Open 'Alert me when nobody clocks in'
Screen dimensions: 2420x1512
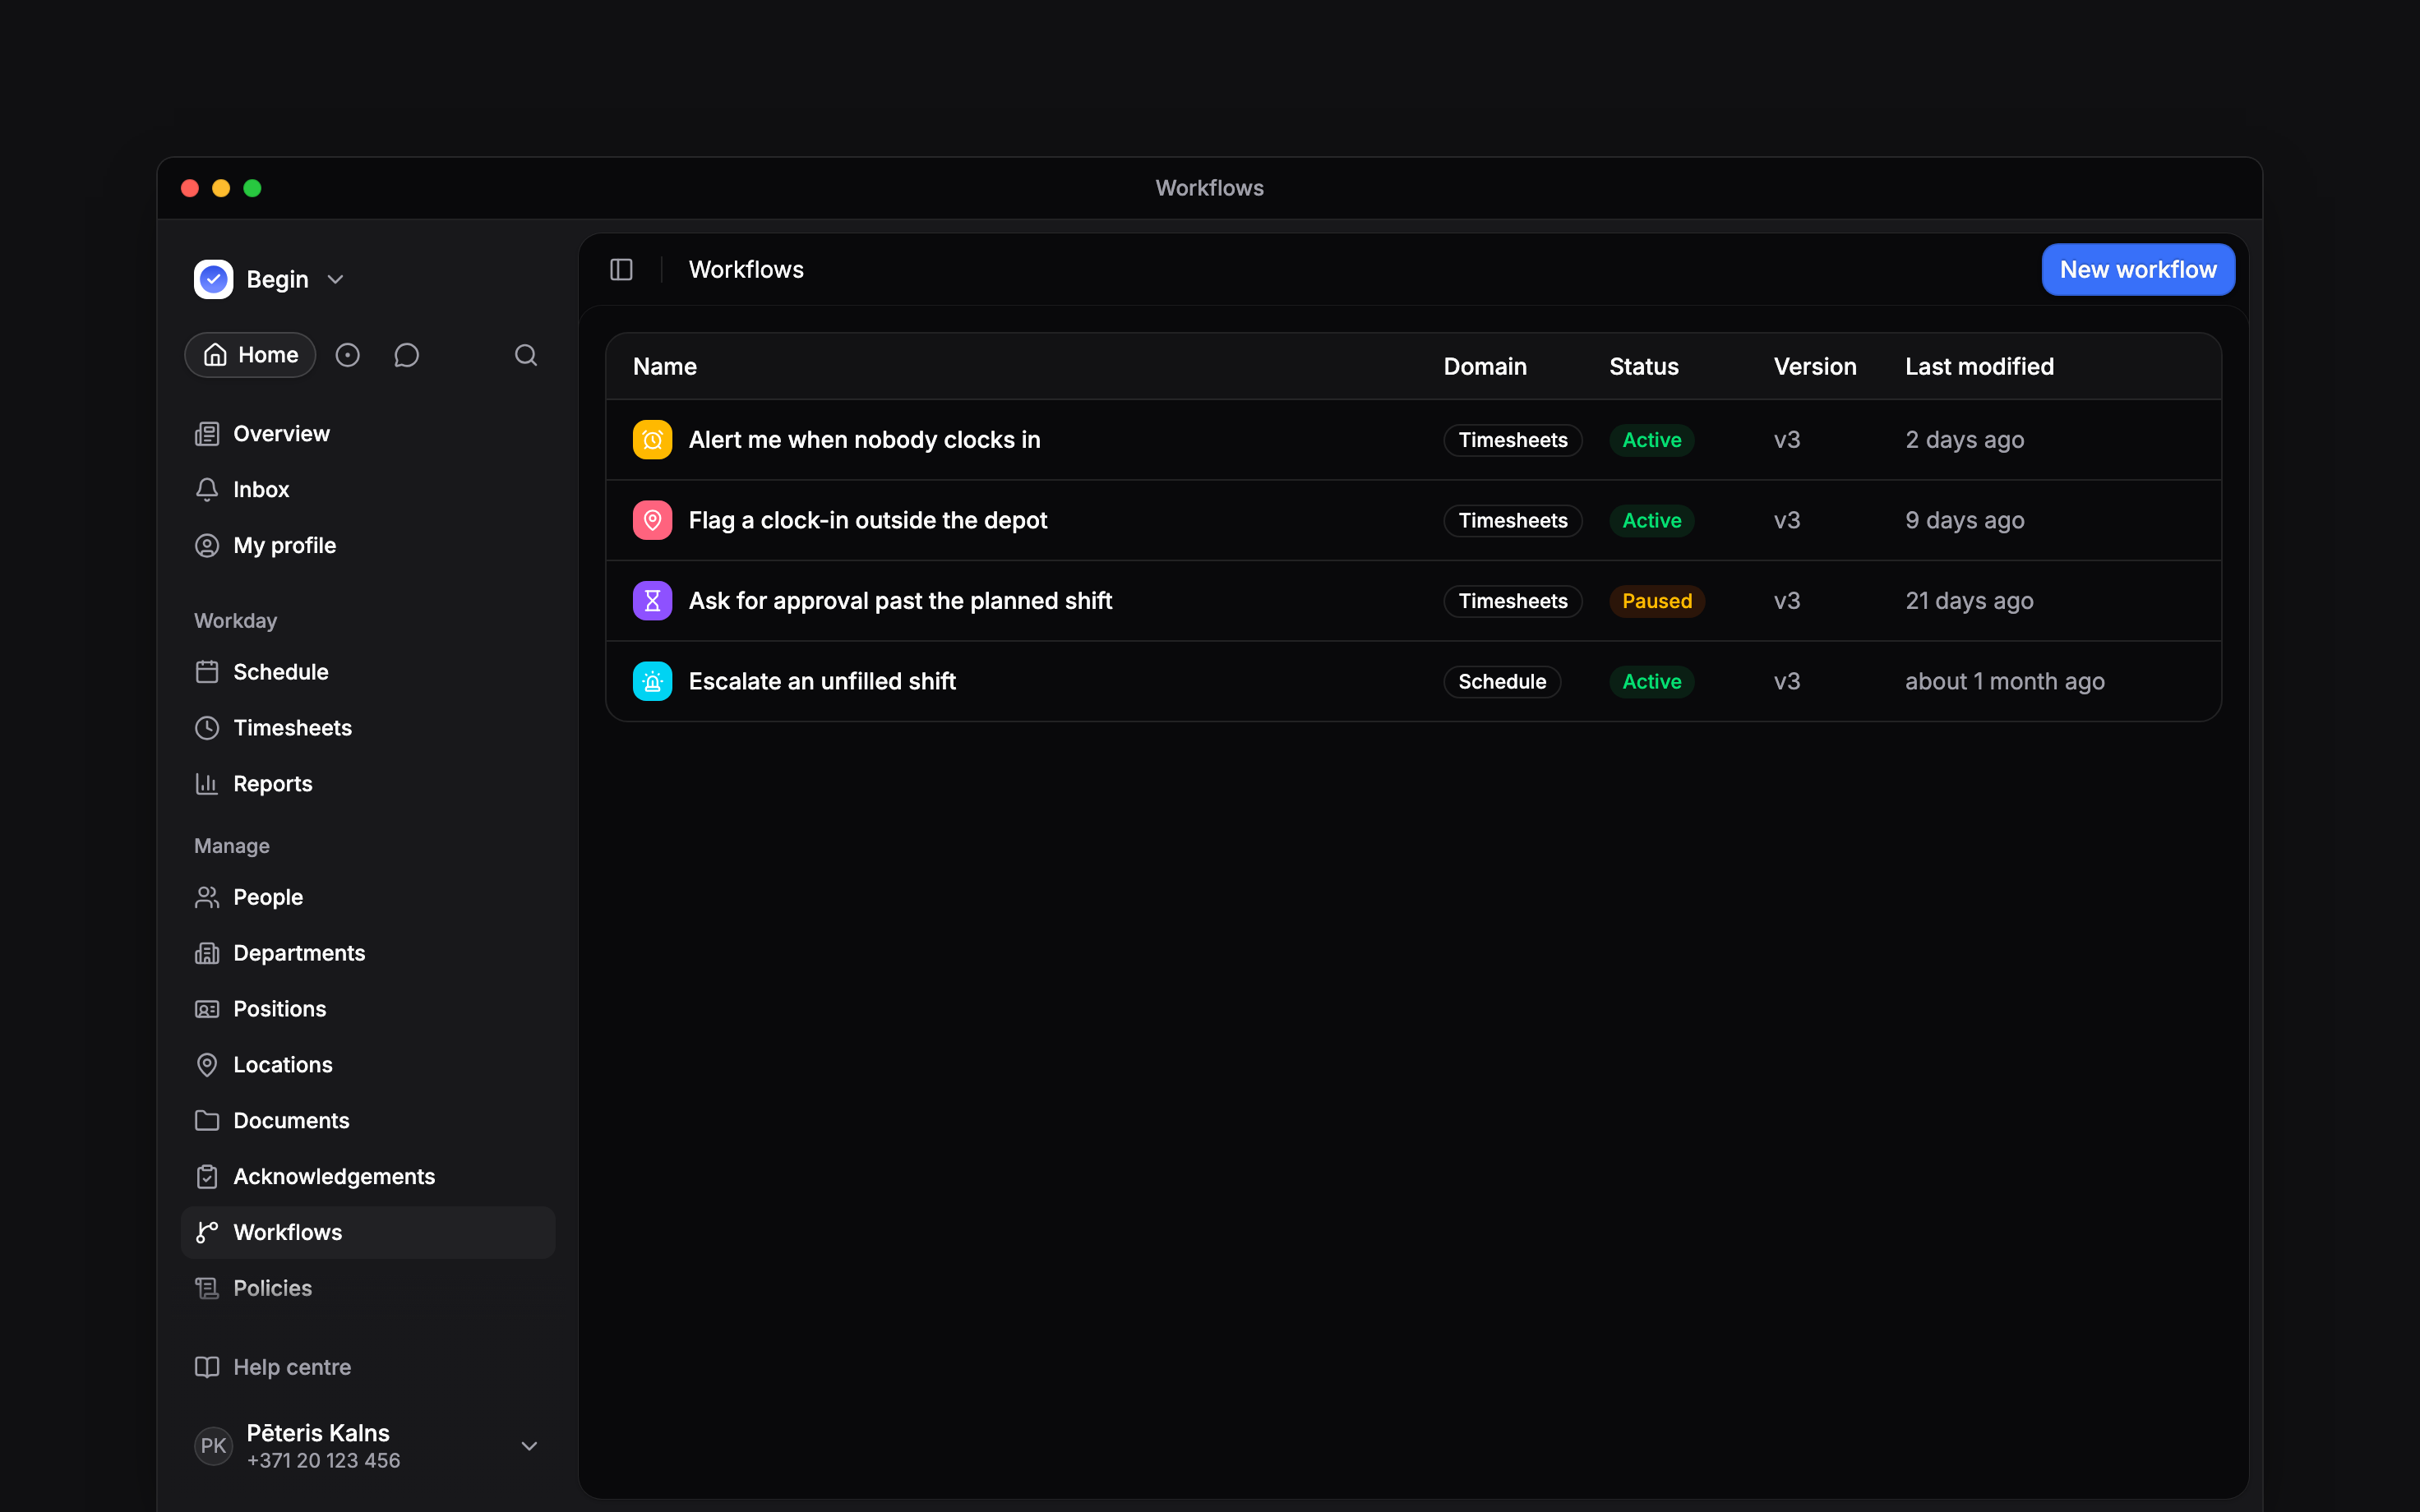[x=864, y=440]
